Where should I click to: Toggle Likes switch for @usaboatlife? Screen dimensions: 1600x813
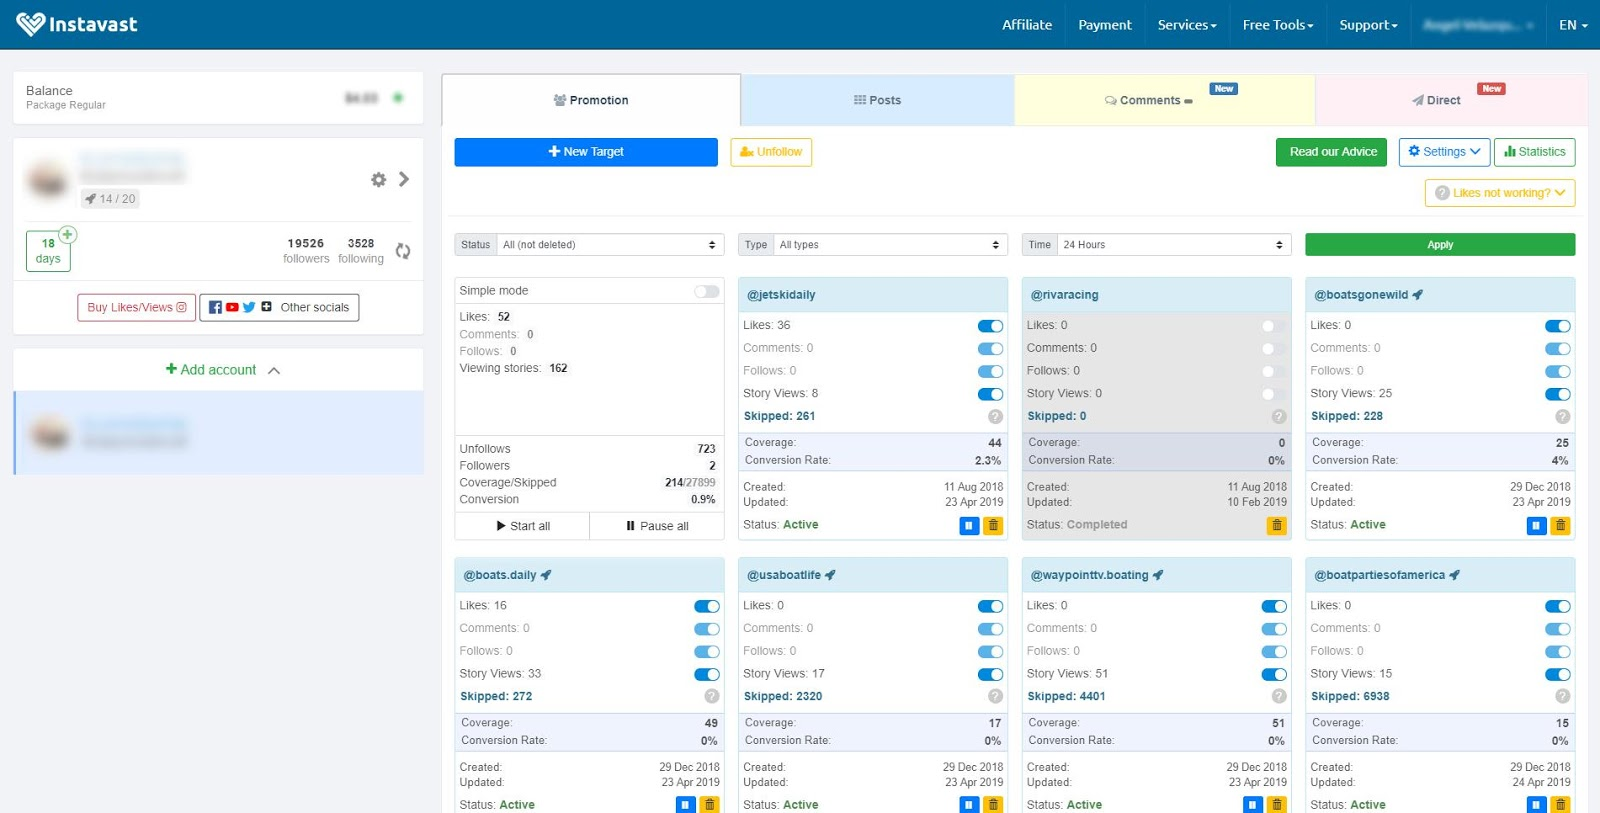(x=990, y=606)
